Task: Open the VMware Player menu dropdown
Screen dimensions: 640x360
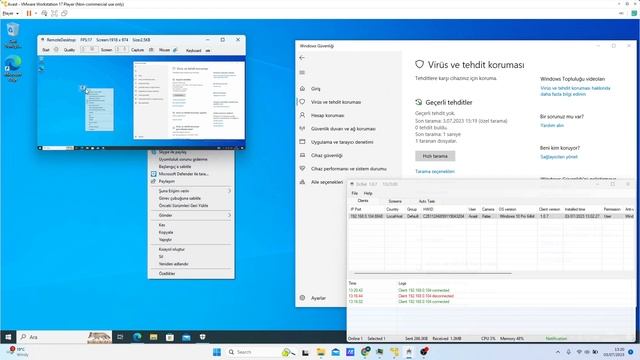Action: pos(11,13)
